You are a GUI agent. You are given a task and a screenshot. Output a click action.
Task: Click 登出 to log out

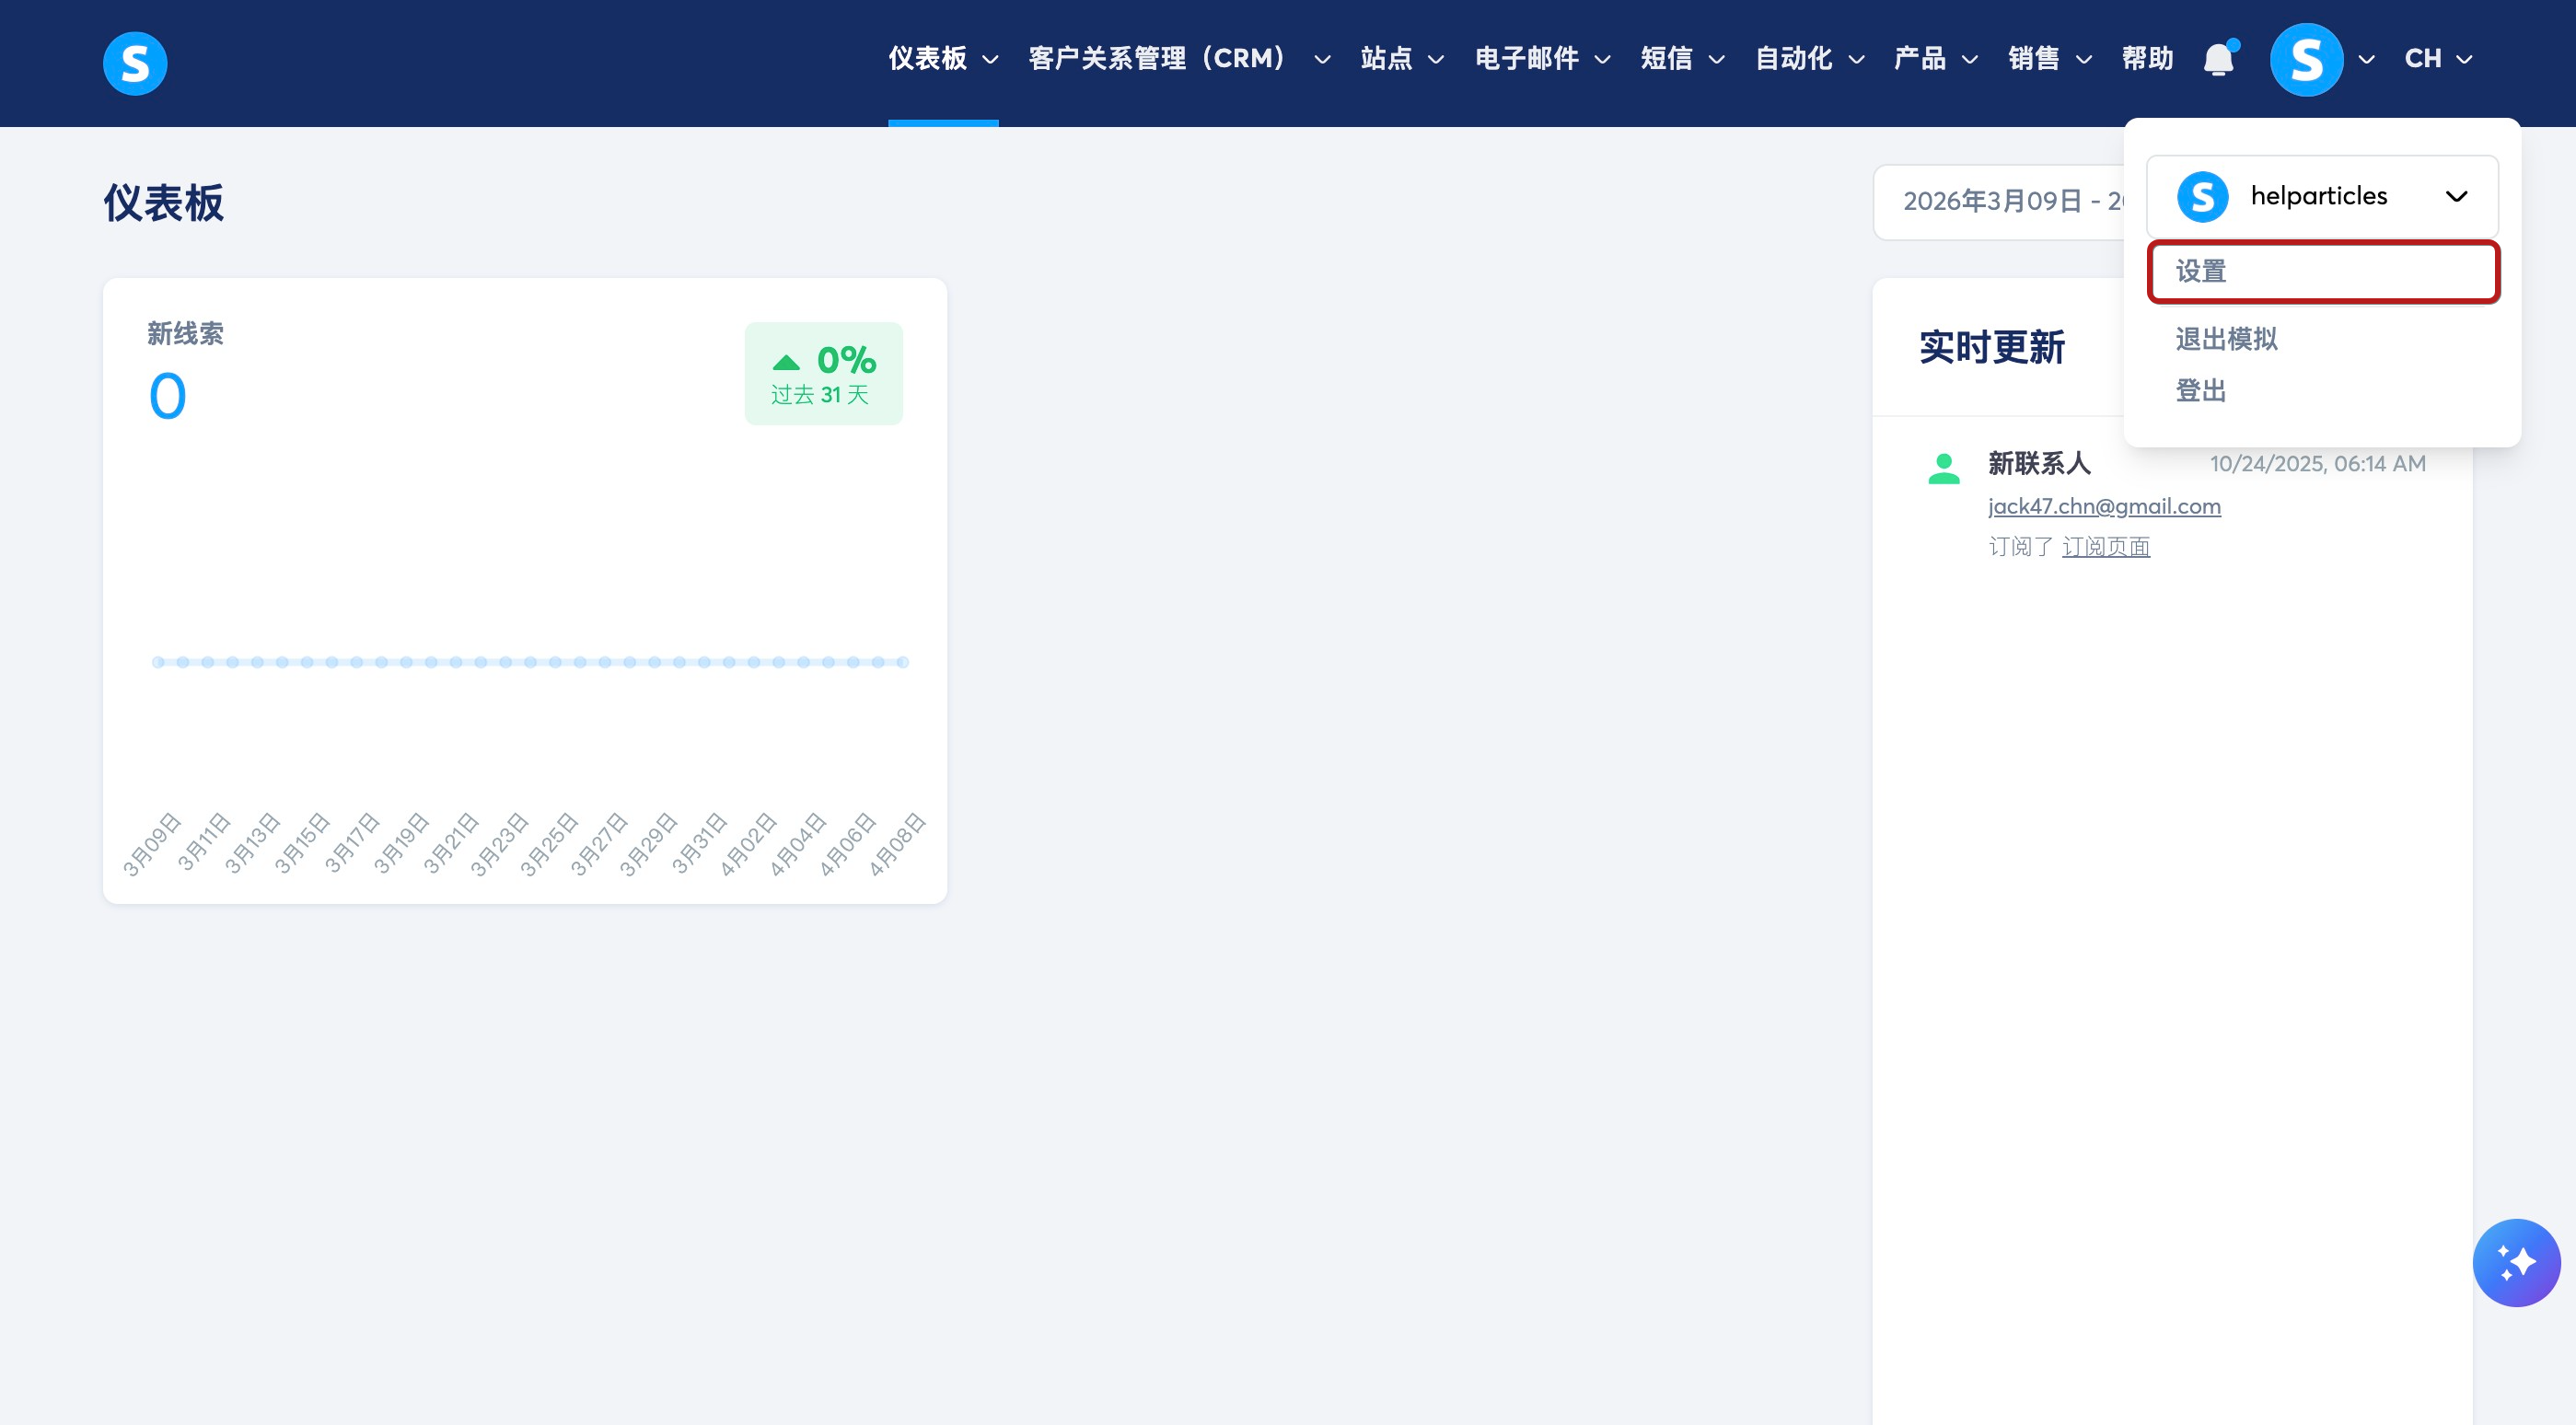point(2200,391)
